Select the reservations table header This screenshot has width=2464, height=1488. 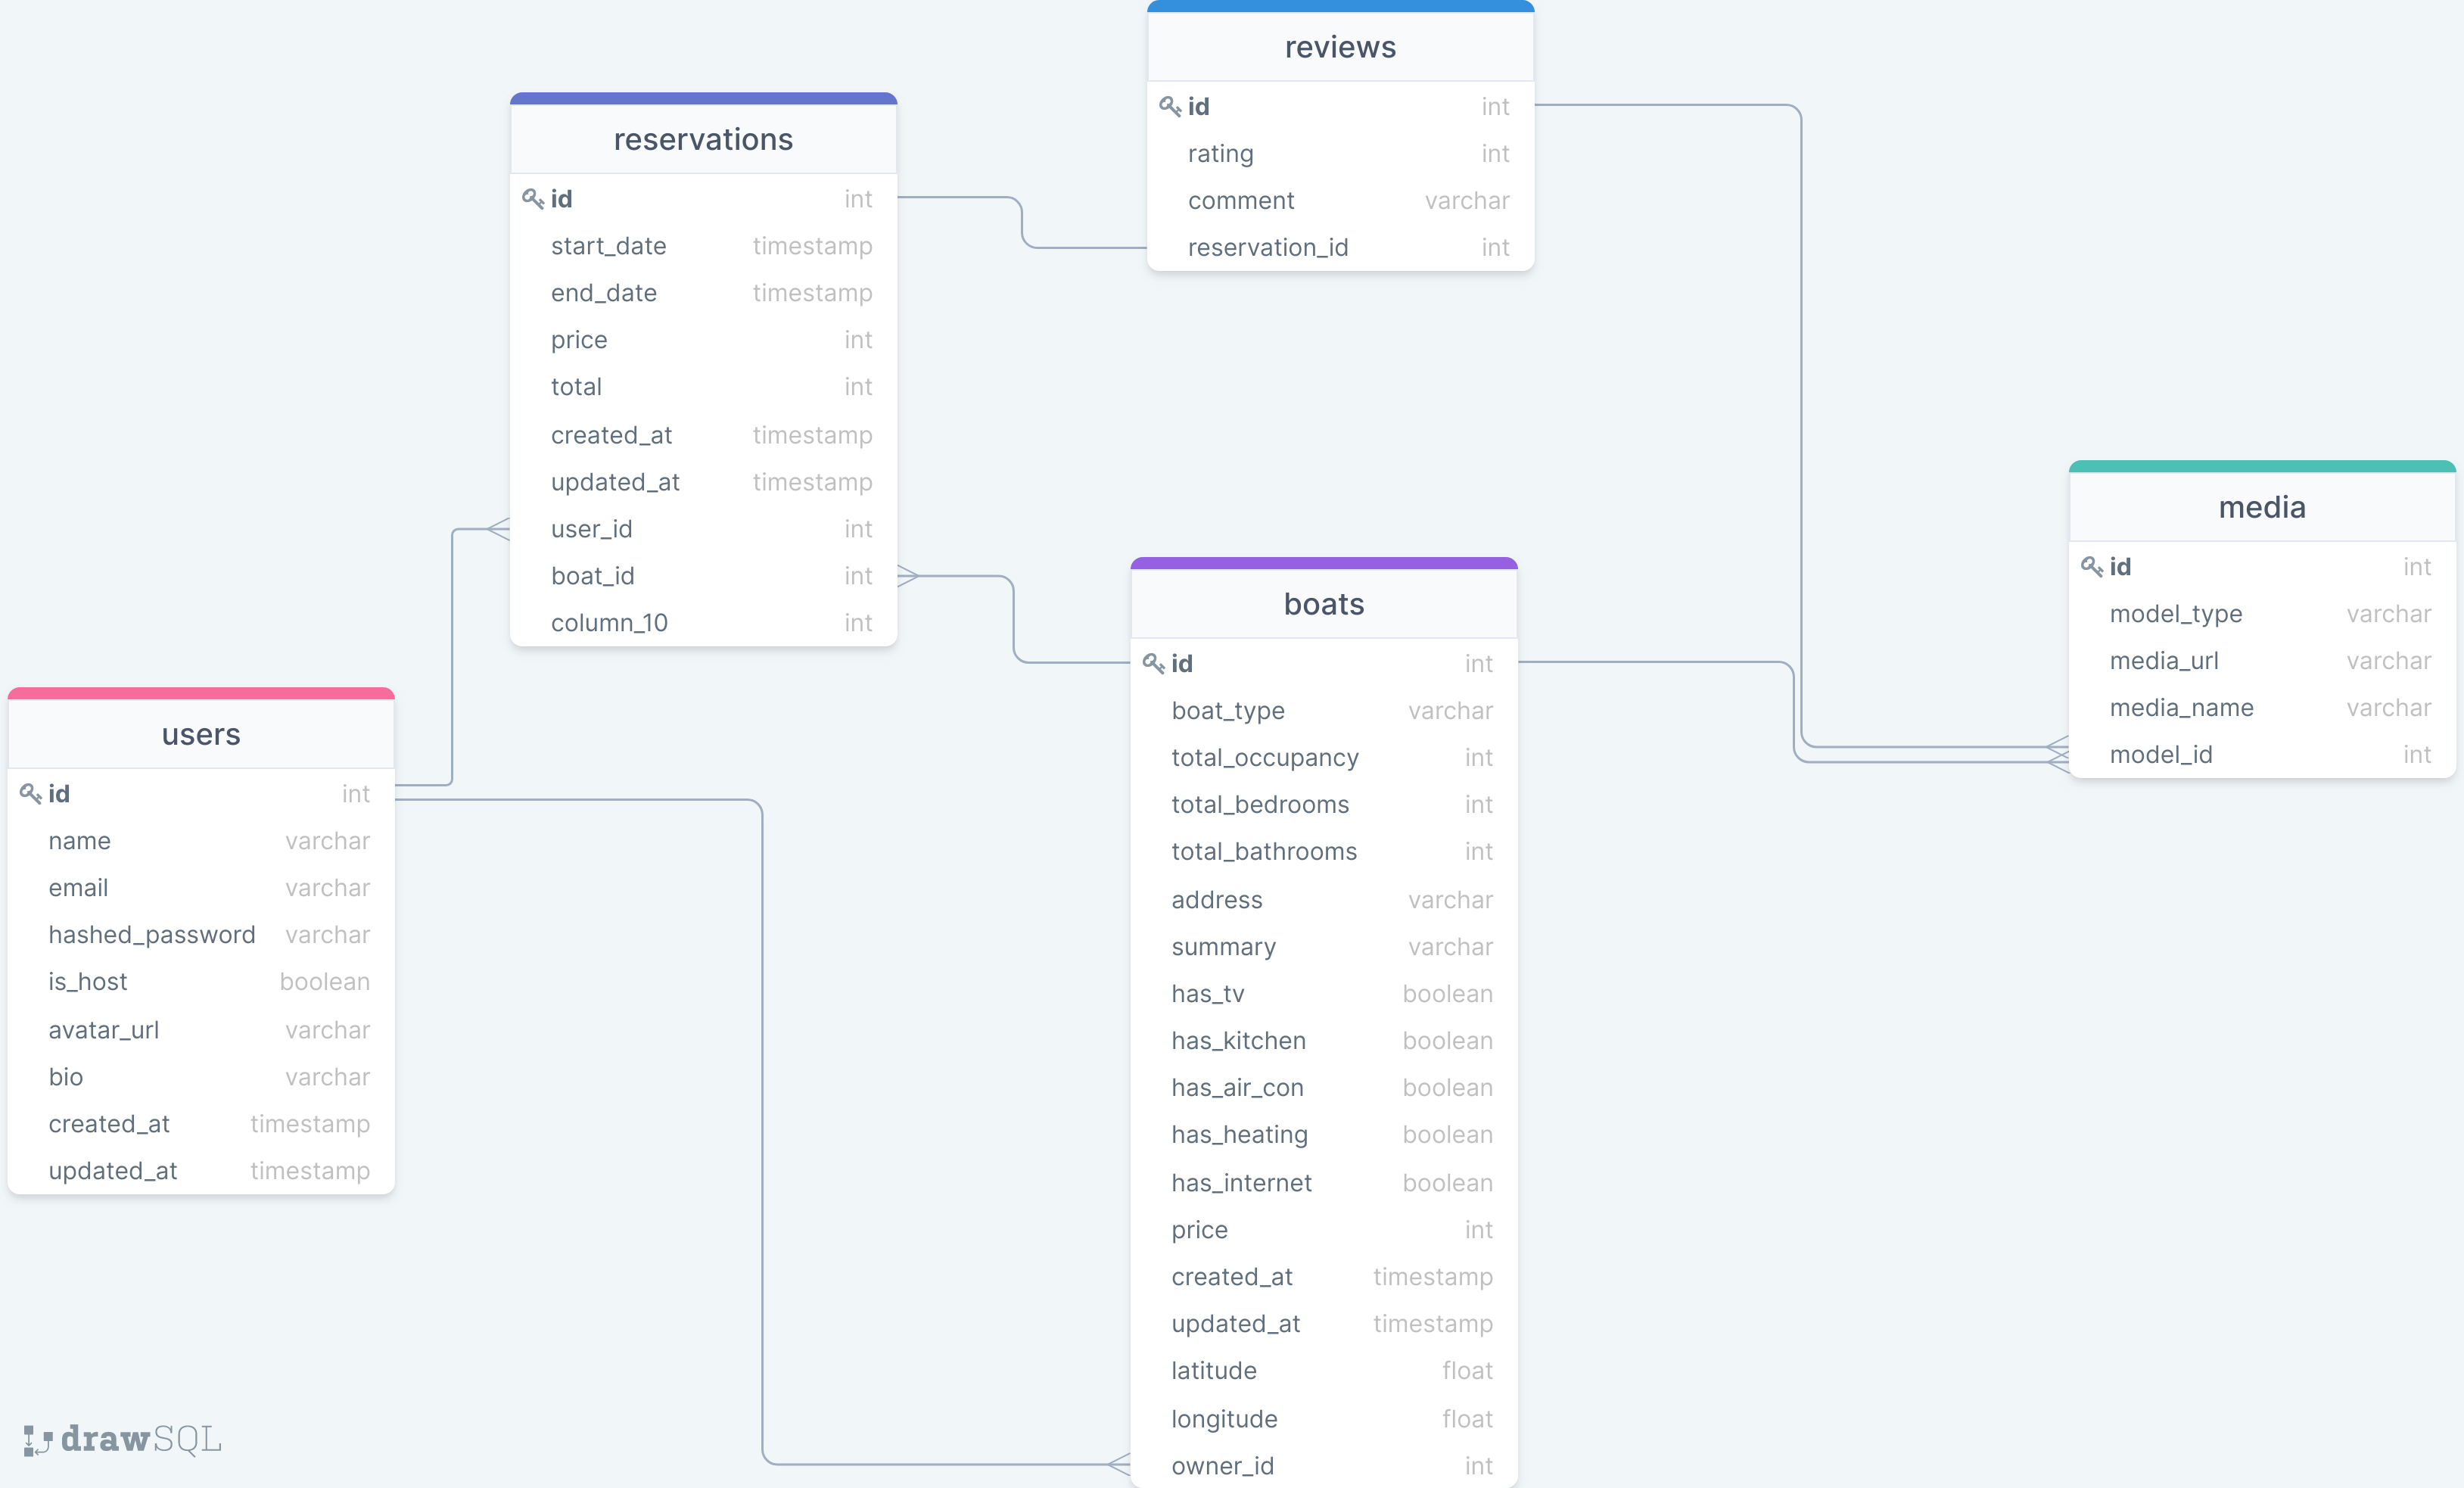pyautogui.click(x=703, y=140)
